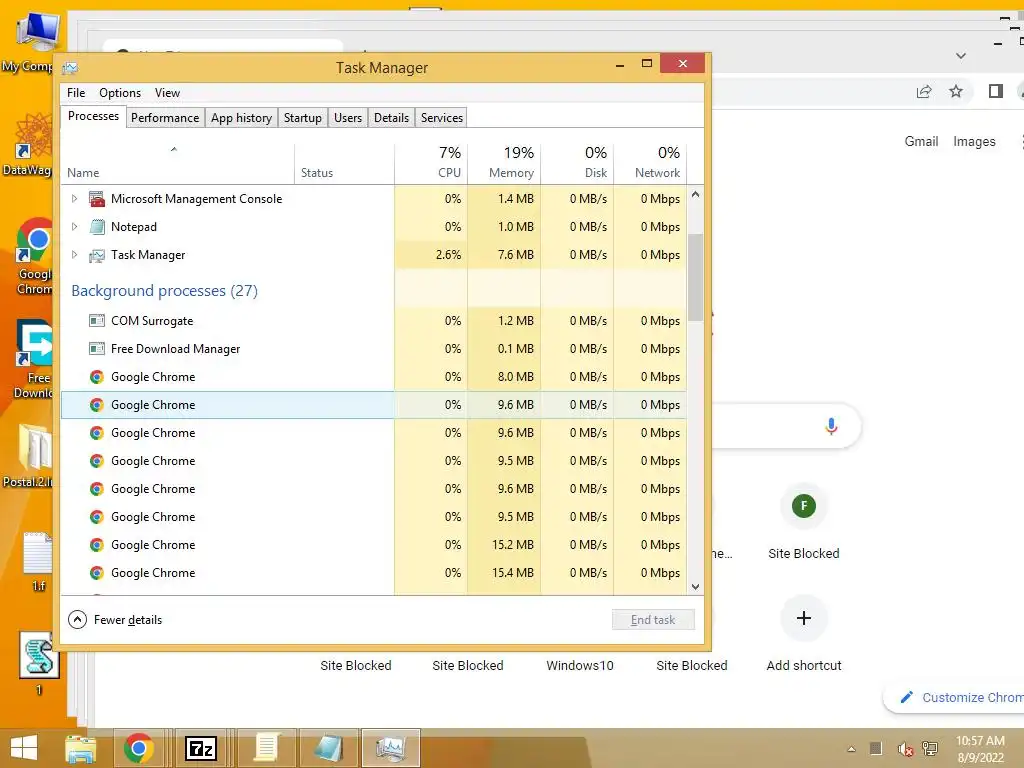1024x768 pixels.
Task: Open the green F Site Blocked shortcut
Action: pyautogui.click(x=804, y=505)
